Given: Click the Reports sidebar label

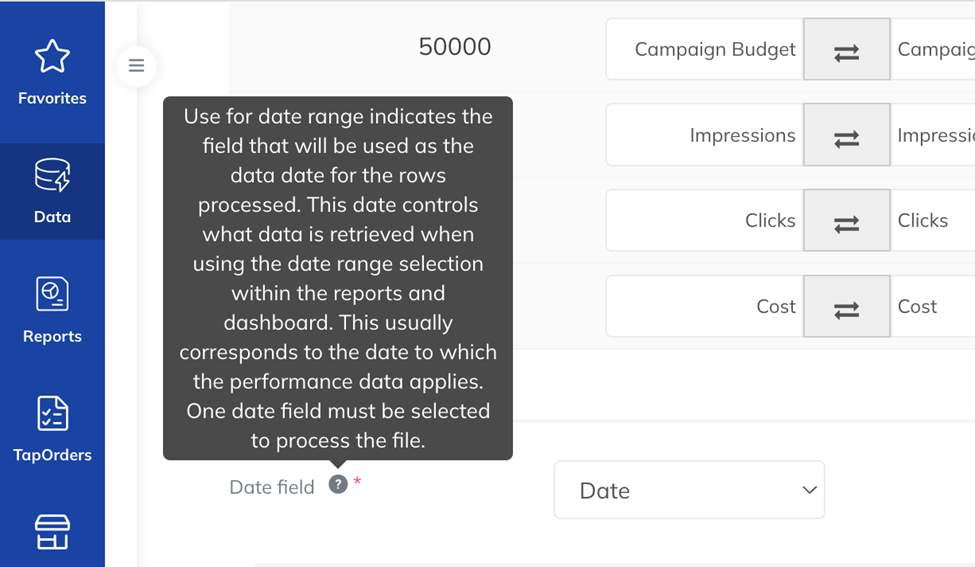Looking at the screenshot, I should coord(52,336).
